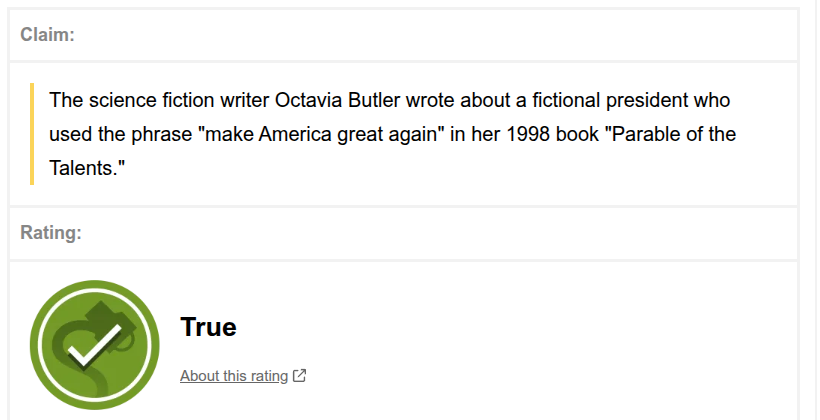Open the About this rating link
The height and width of the screenshot is (420, 820).
(234, 376)
